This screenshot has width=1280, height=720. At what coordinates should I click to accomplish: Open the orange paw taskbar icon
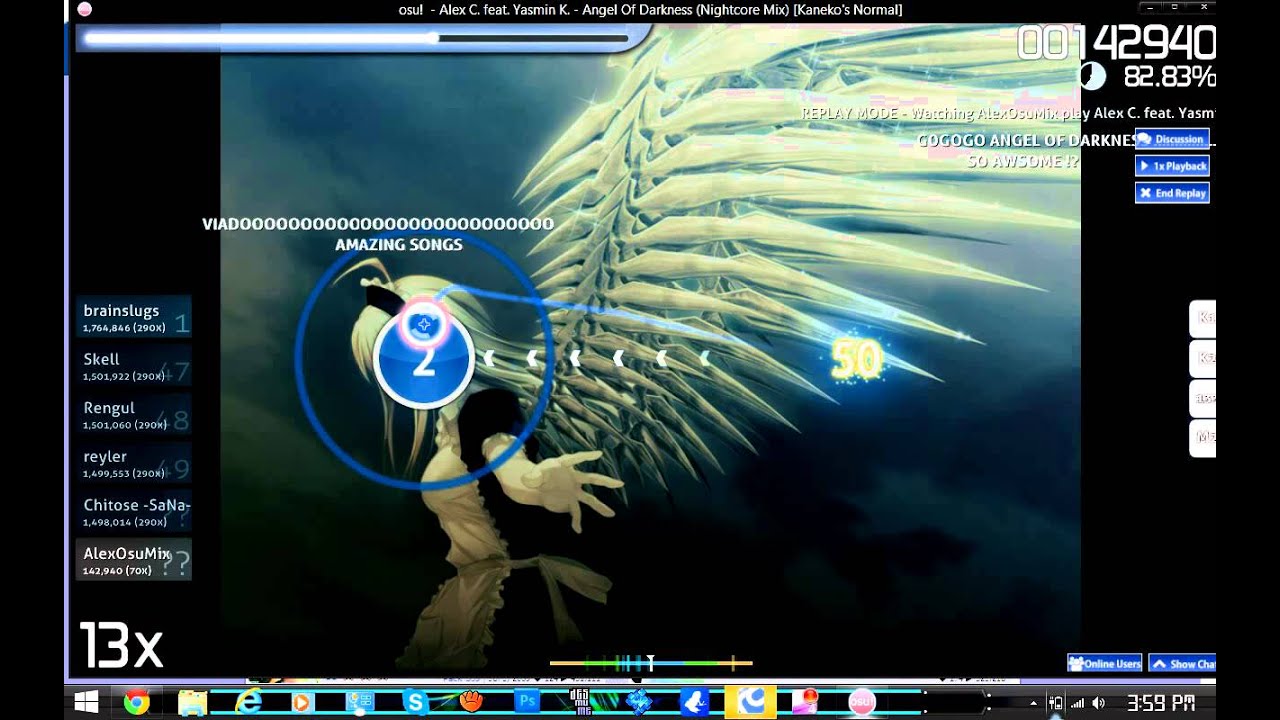[x=472, y=702]
